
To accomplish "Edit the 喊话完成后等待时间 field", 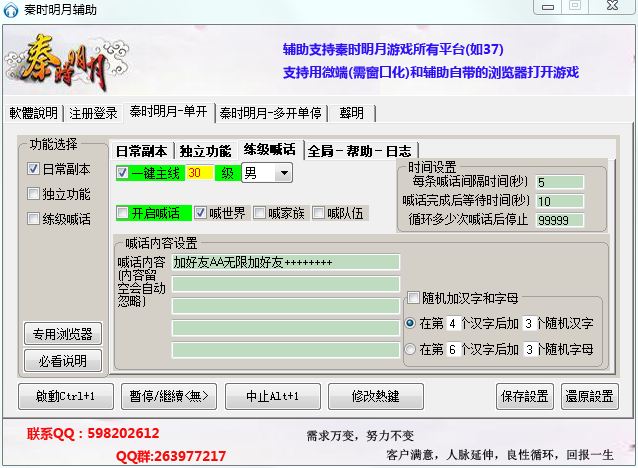I will (559, 201).
